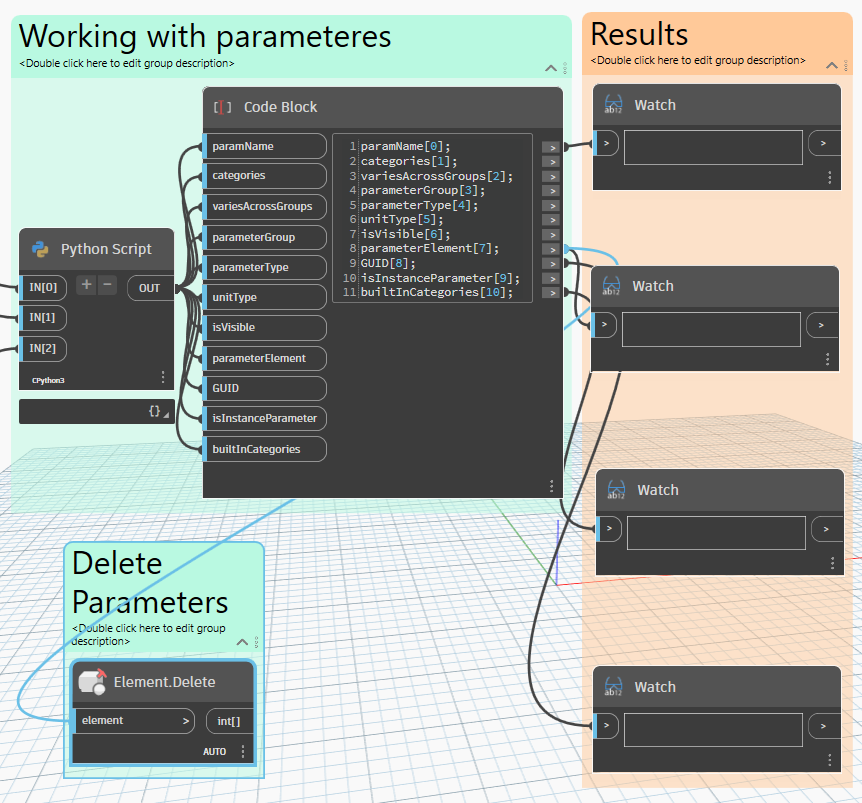
Task: Add an input with the Python Script plus button
Action: pyautogui.click(x=87, y=286)
